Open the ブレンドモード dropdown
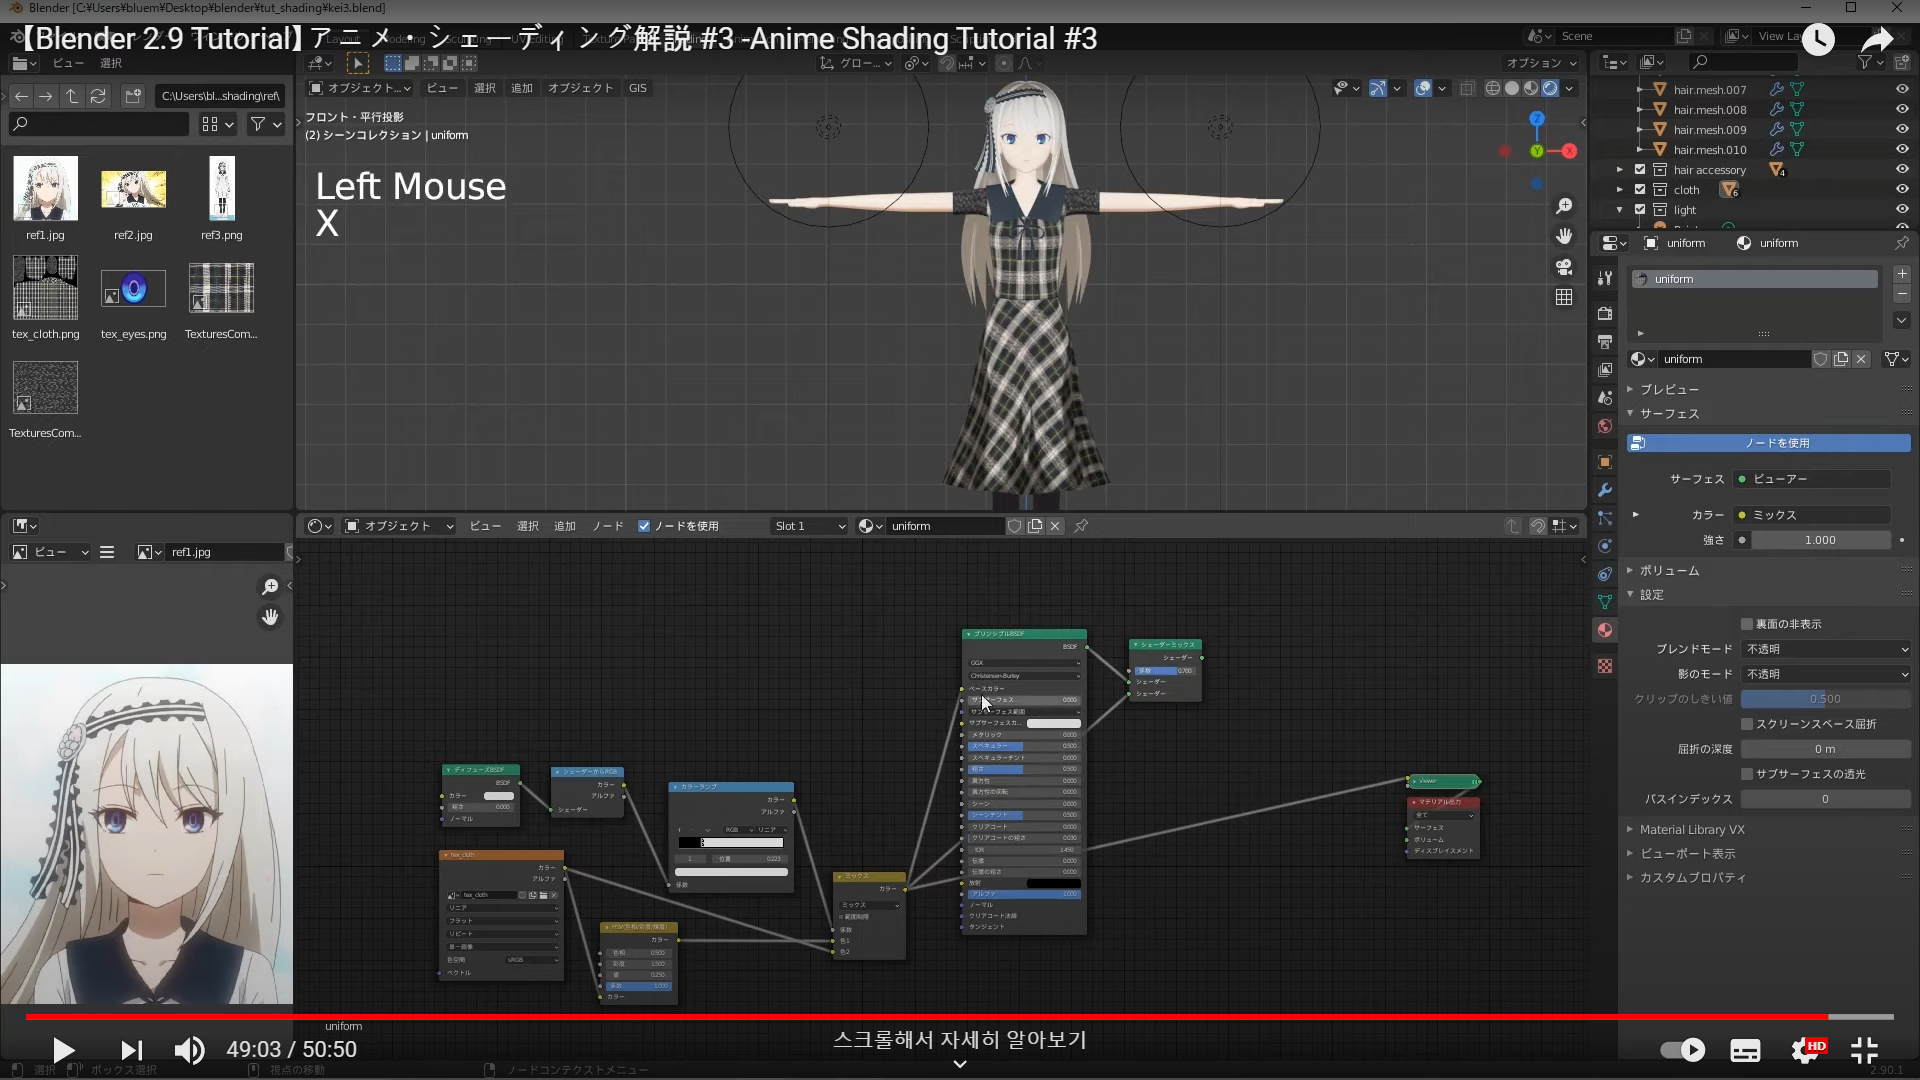This screenshot has height=1080, width=1920. 1826,649
